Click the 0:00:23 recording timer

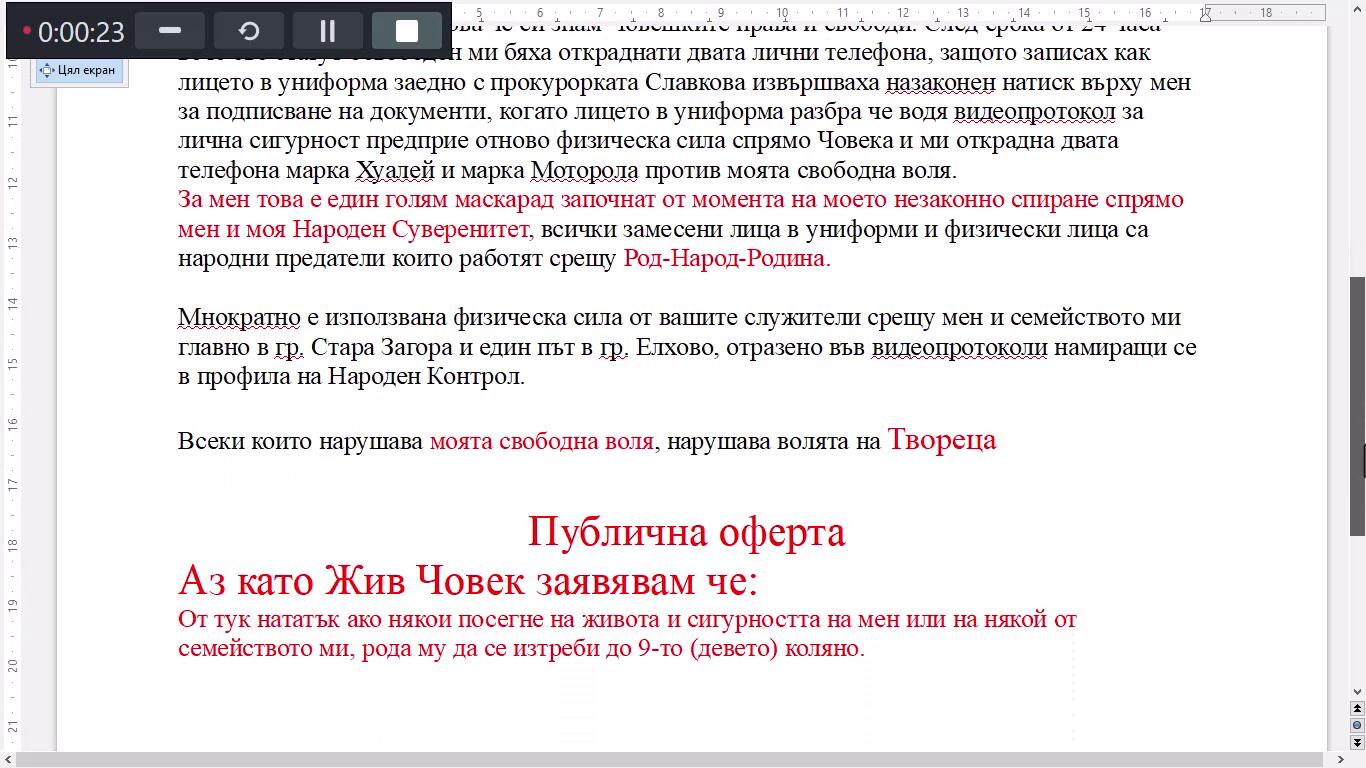point(80,32)
